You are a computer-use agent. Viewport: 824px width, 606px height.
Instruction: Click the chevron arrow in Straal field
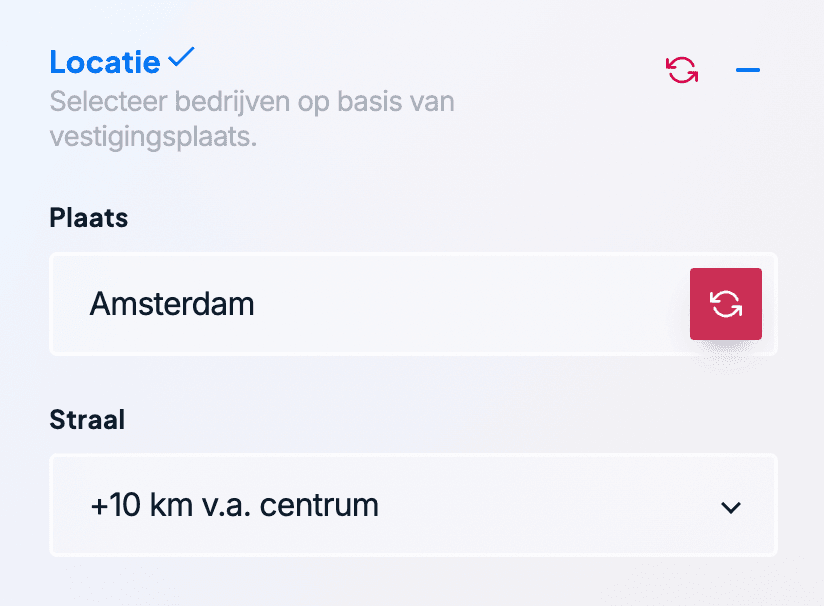click(731, 507)
